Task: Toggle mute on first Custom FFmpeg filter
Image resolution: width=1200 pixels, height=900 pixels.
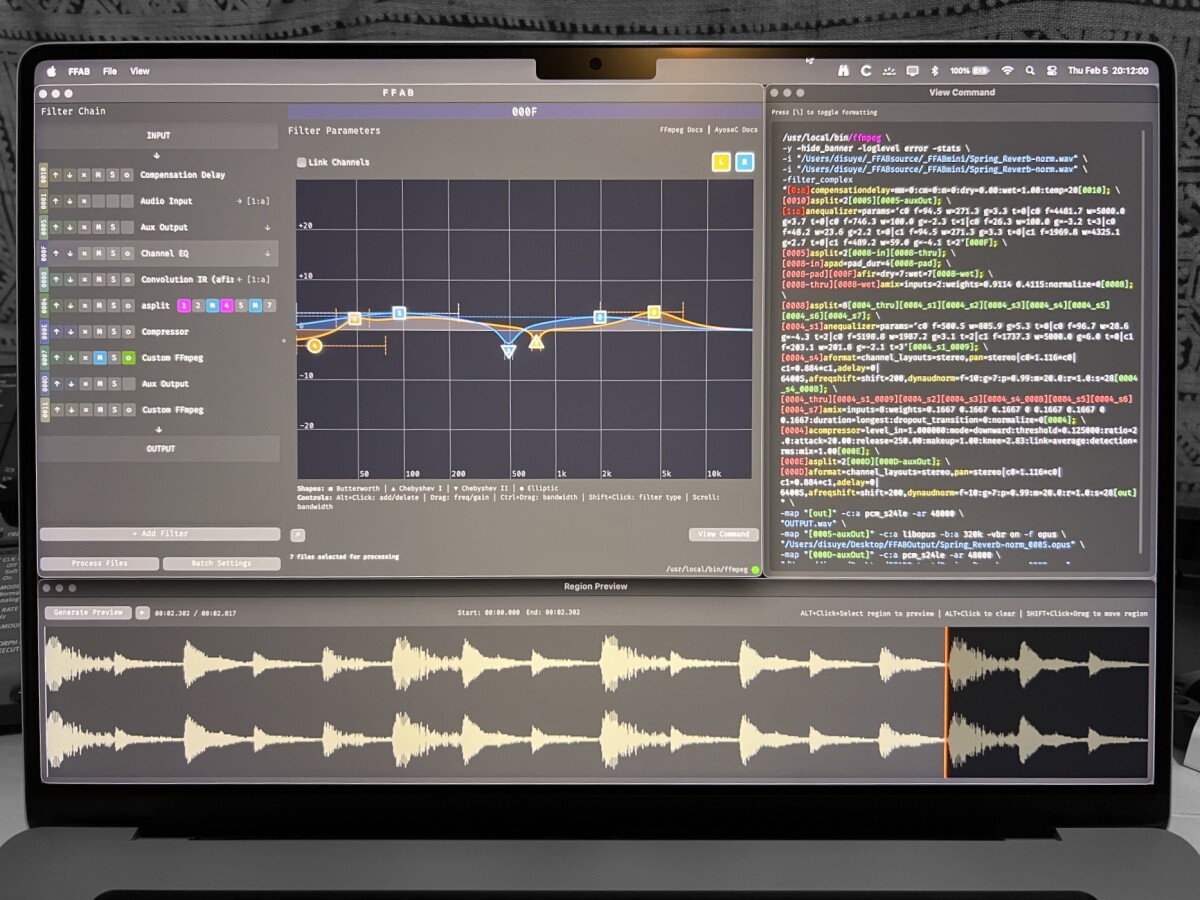Action: pyautogui.click(x=99, y=358)
